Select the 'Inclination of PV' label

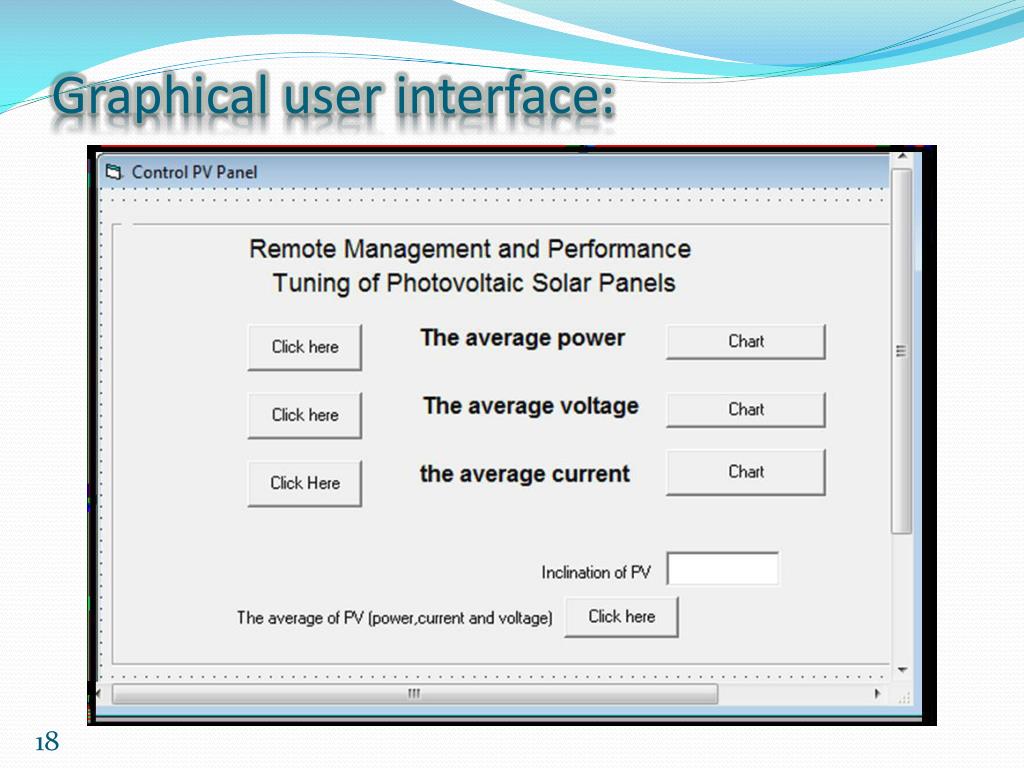596,573
